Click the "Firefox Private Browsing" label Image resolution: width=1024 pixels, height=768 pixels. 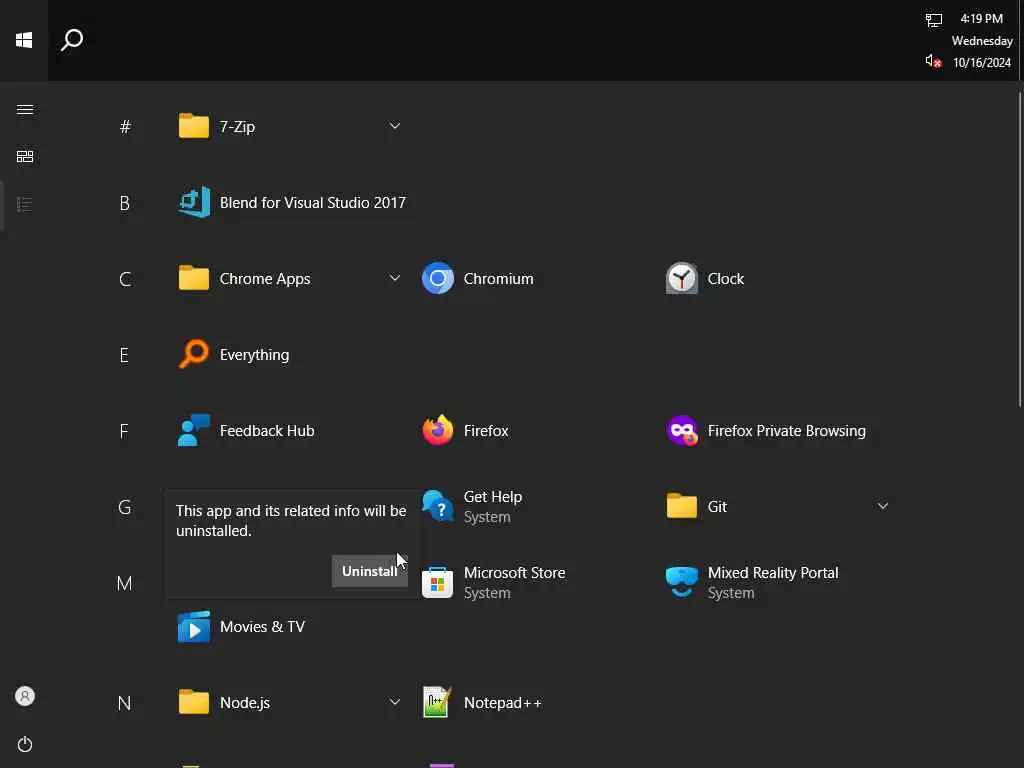click(786, 430)
